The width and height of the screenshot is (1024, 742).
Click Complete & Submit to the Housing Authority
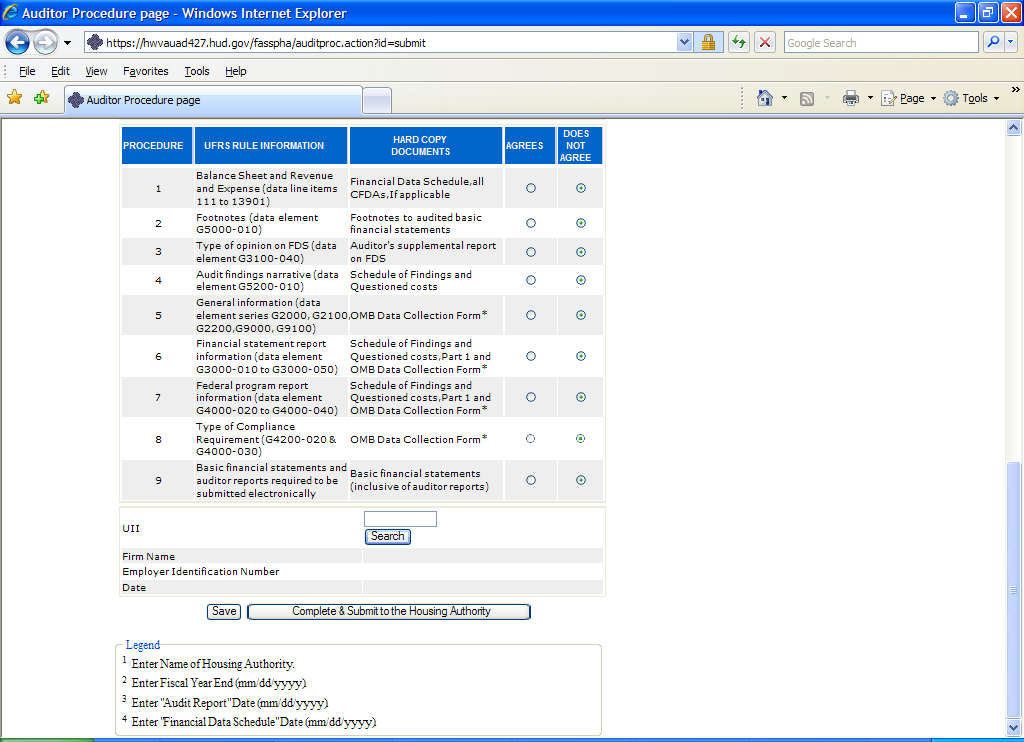click(x=389, y=611)
